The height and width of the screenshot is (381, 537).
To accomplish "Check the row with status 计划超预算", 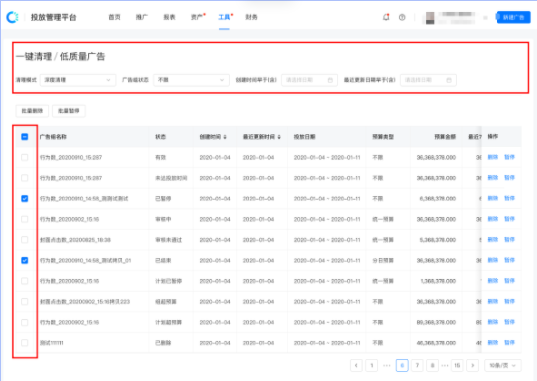I will tap(25, 322).
